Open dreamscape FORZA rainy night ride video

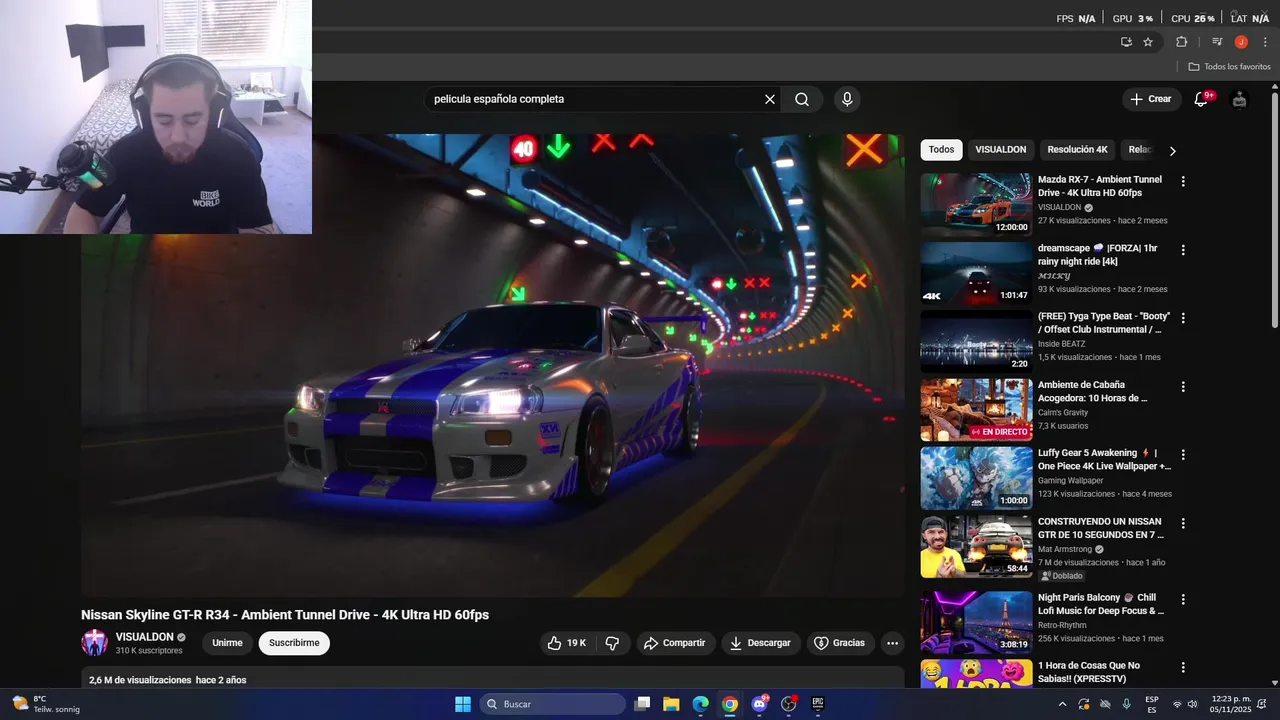[x=976, y=273]
